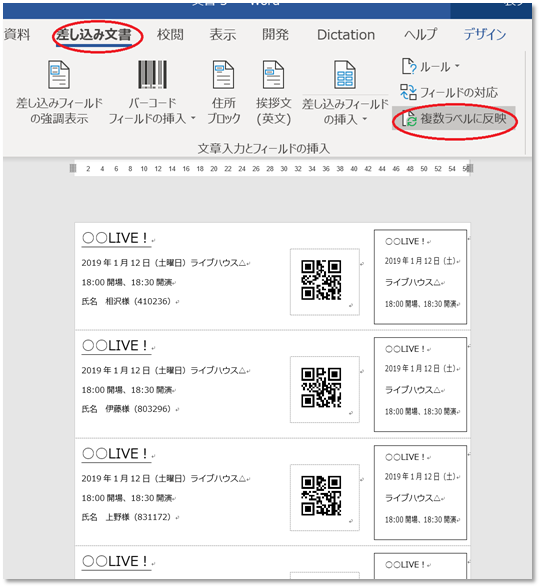Open the 資料 tab
The width and height of the screenshot is (541, 588).
click(16, 35)
